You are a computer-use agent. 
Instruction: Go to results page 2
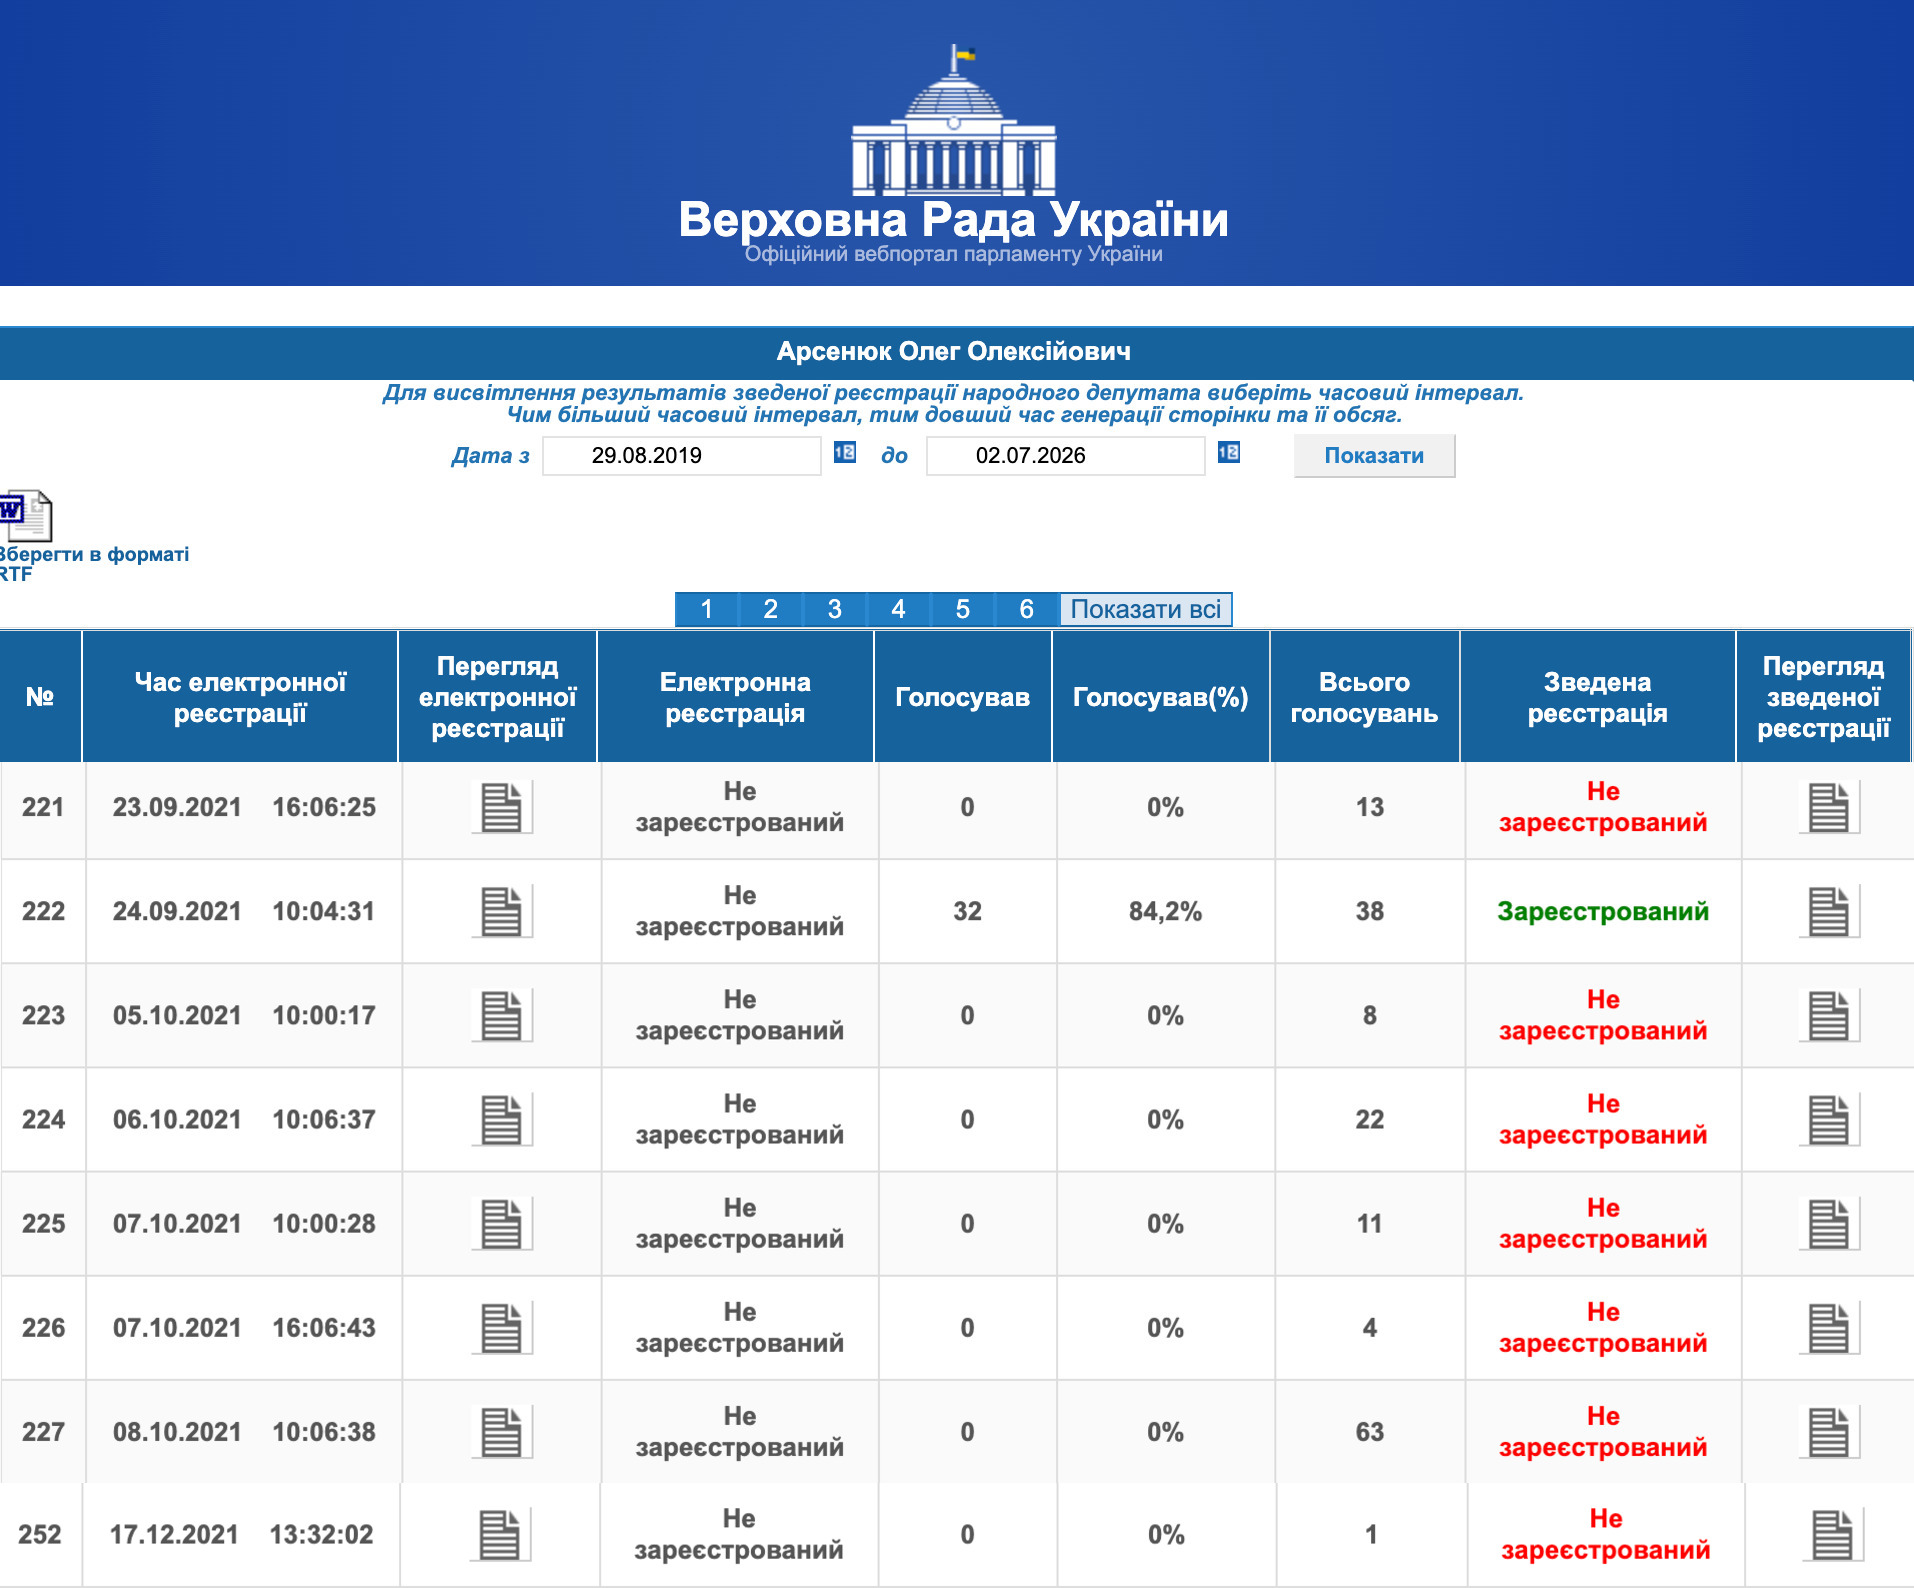point(771,609)
